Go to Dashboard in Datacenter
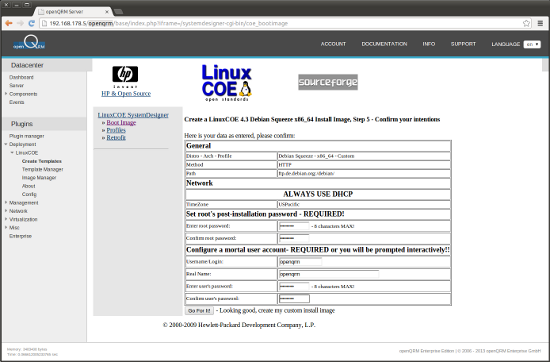Image resolution: width=550 pixels, height=362 pixels. (21, 77)
